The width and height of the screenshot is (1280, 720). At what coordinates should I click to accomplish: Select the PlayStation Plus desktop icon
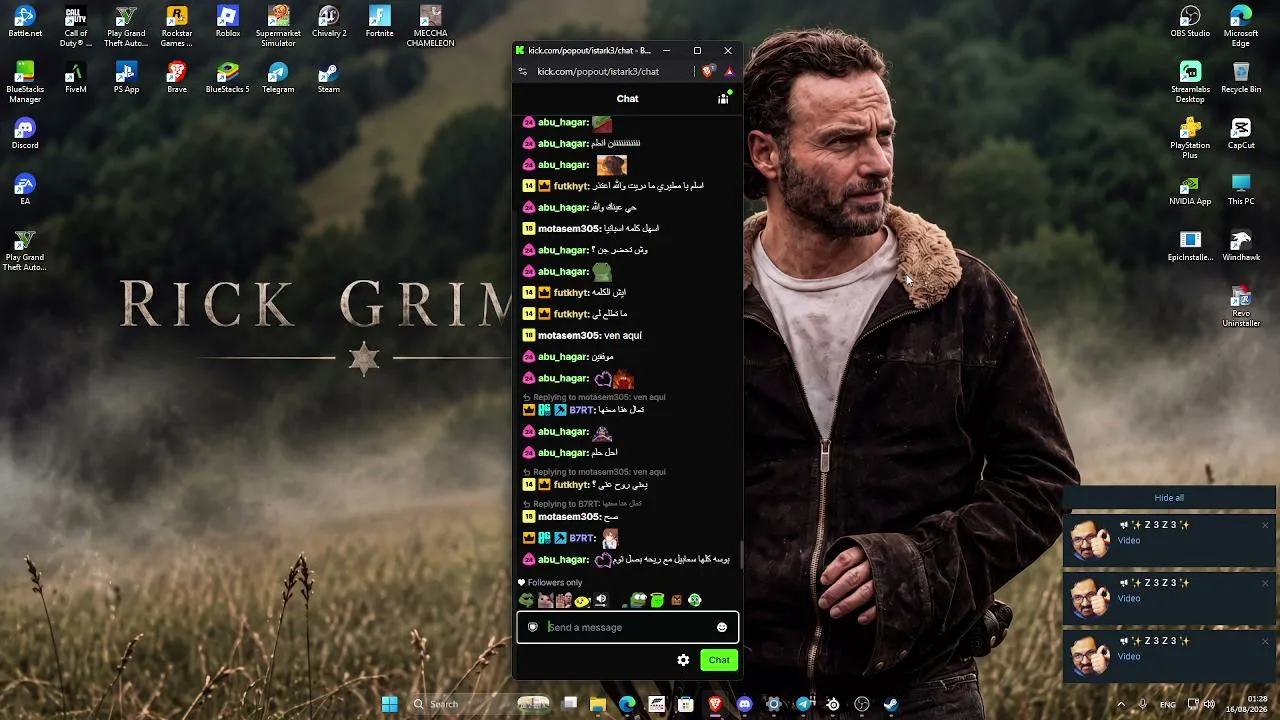1190,139
